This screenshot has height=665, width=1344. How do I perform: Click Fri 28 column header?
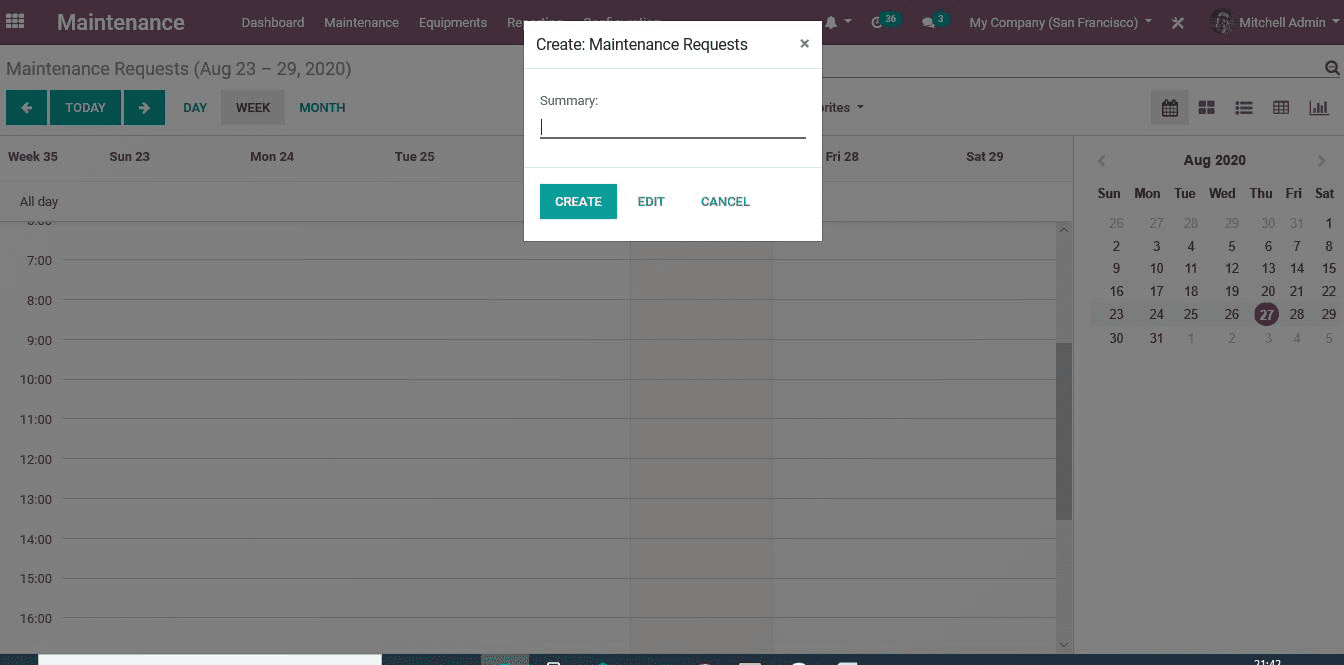(842, 156)
